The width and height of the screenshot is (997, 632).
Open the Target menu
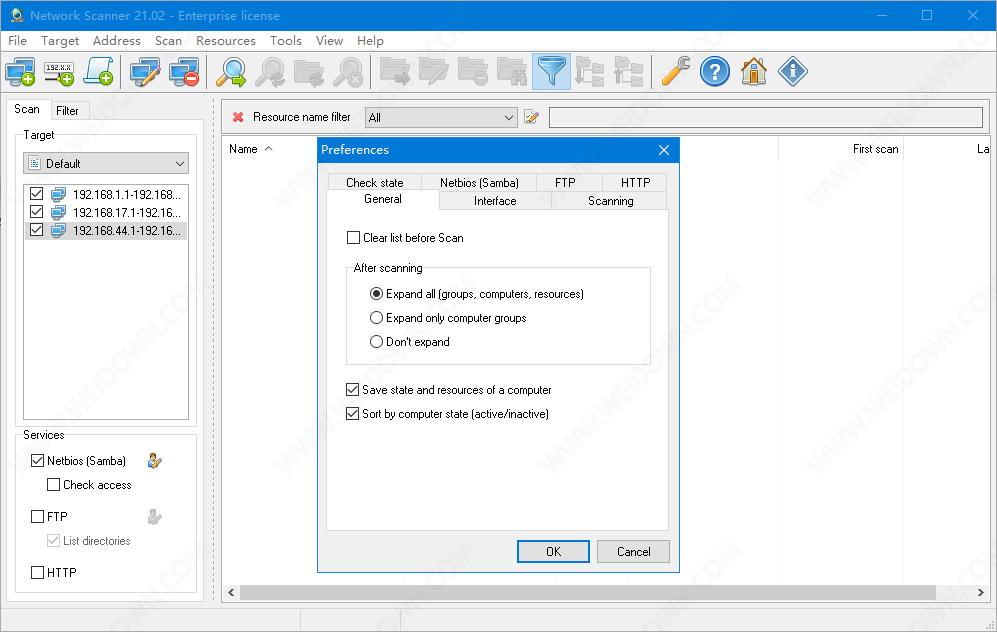click(60, 41)
